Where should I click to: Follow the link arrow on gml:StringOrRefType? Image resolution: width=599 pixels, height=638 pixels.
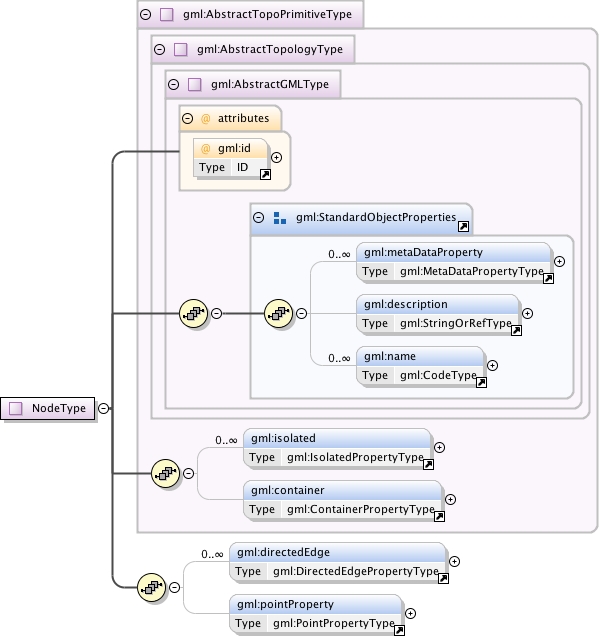[516, 330]
